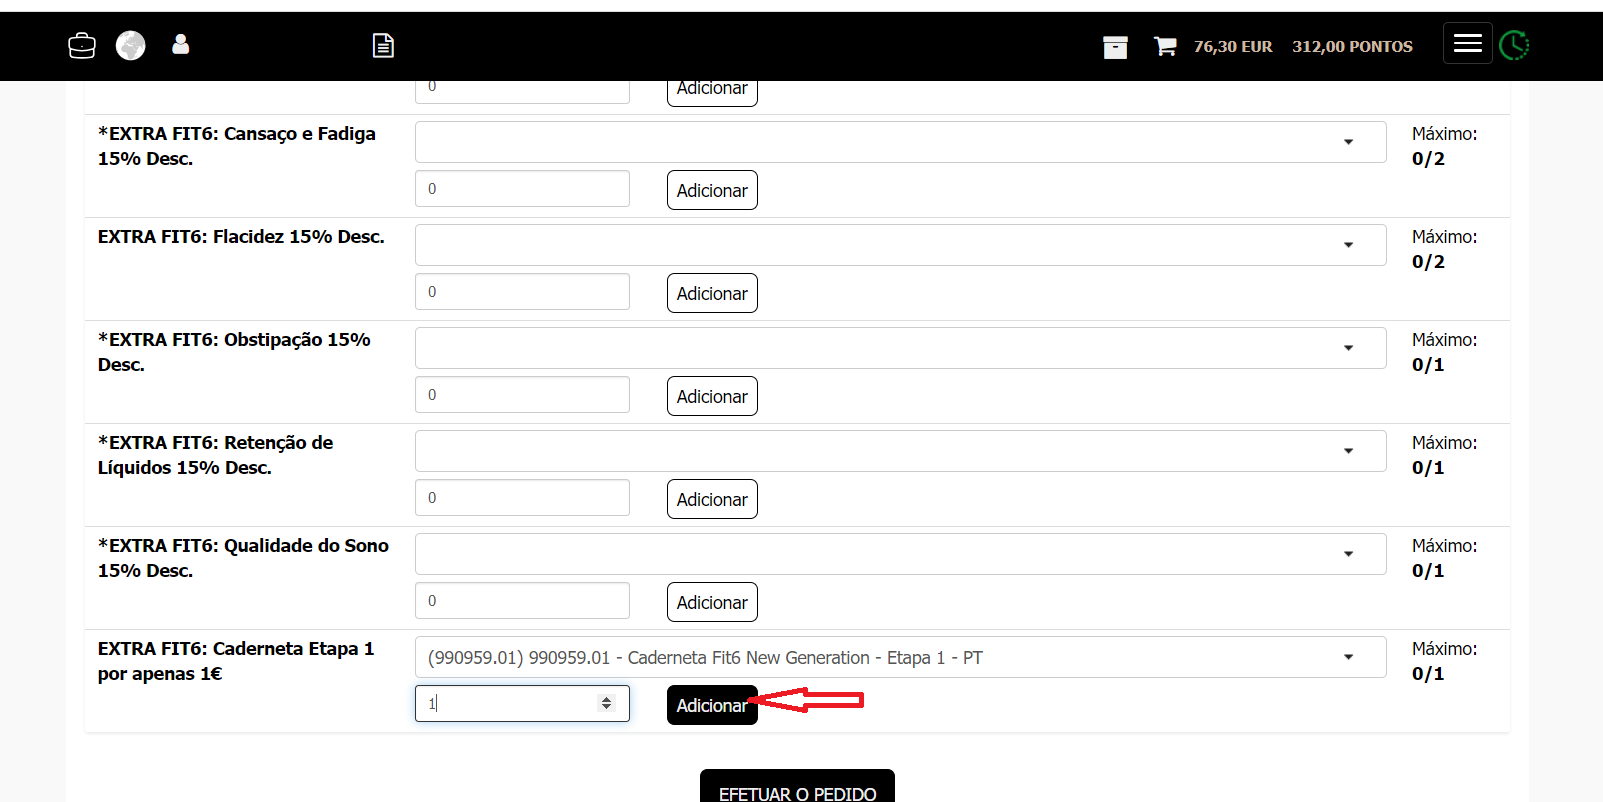
Task: Click the green clock icon
Action: [x=1514, y=46]
